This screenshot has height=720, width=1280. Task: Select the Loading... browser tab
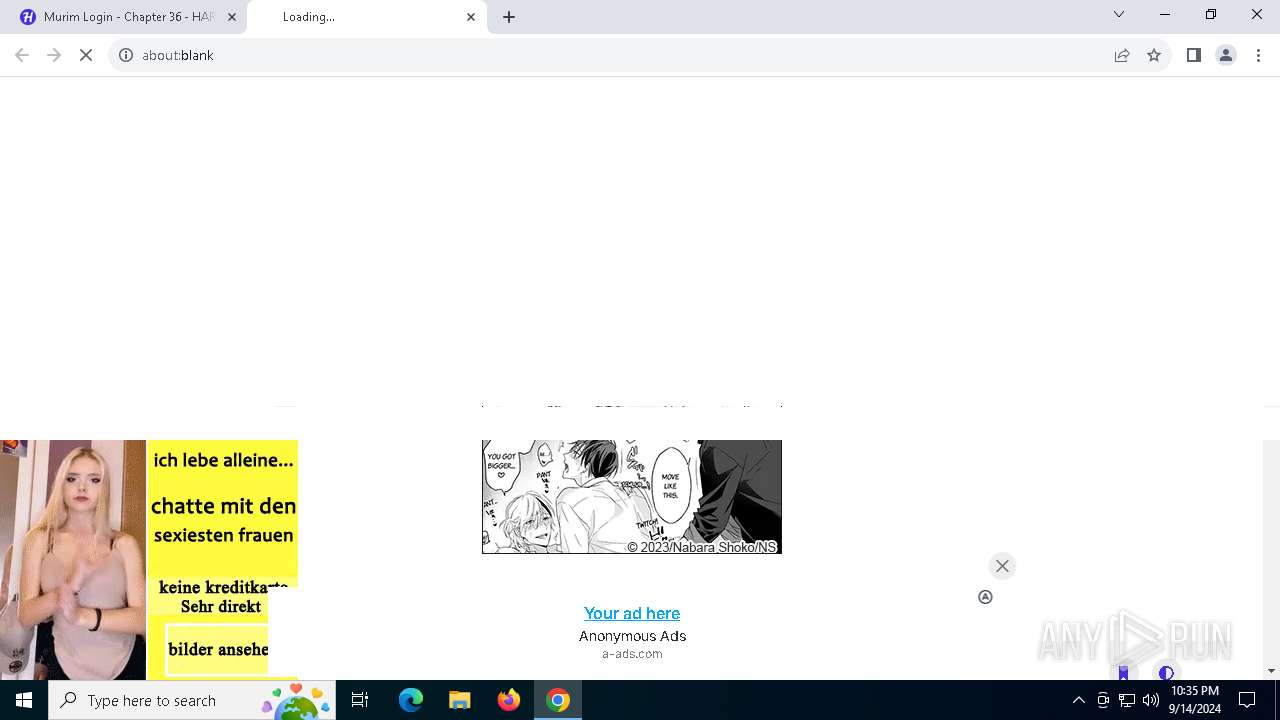coord(365,17)
